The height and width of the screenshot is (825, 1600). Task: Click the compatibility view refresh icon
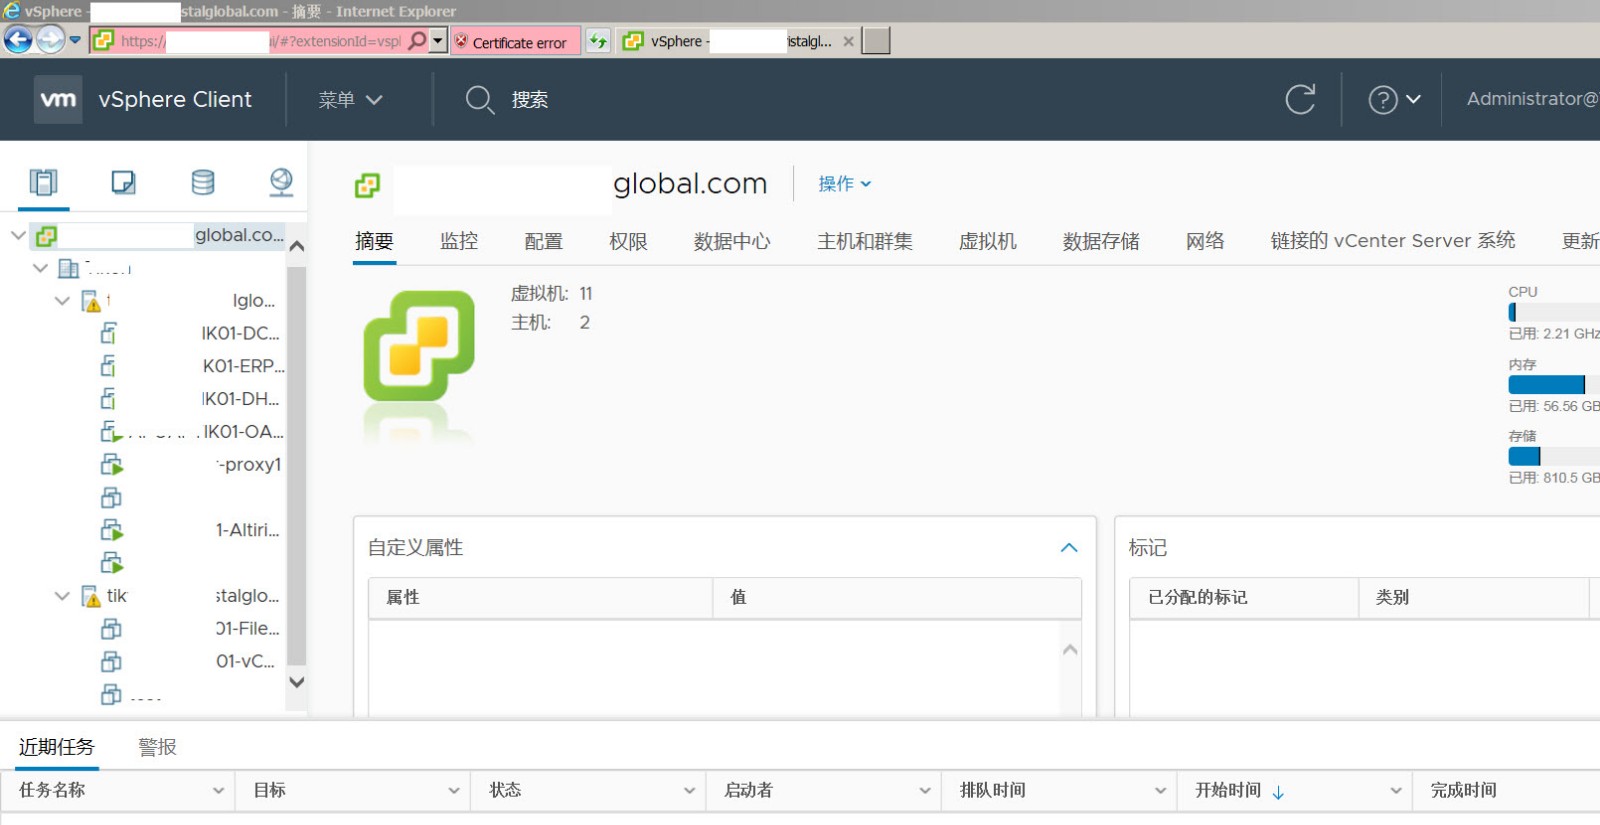click(598, 41)
